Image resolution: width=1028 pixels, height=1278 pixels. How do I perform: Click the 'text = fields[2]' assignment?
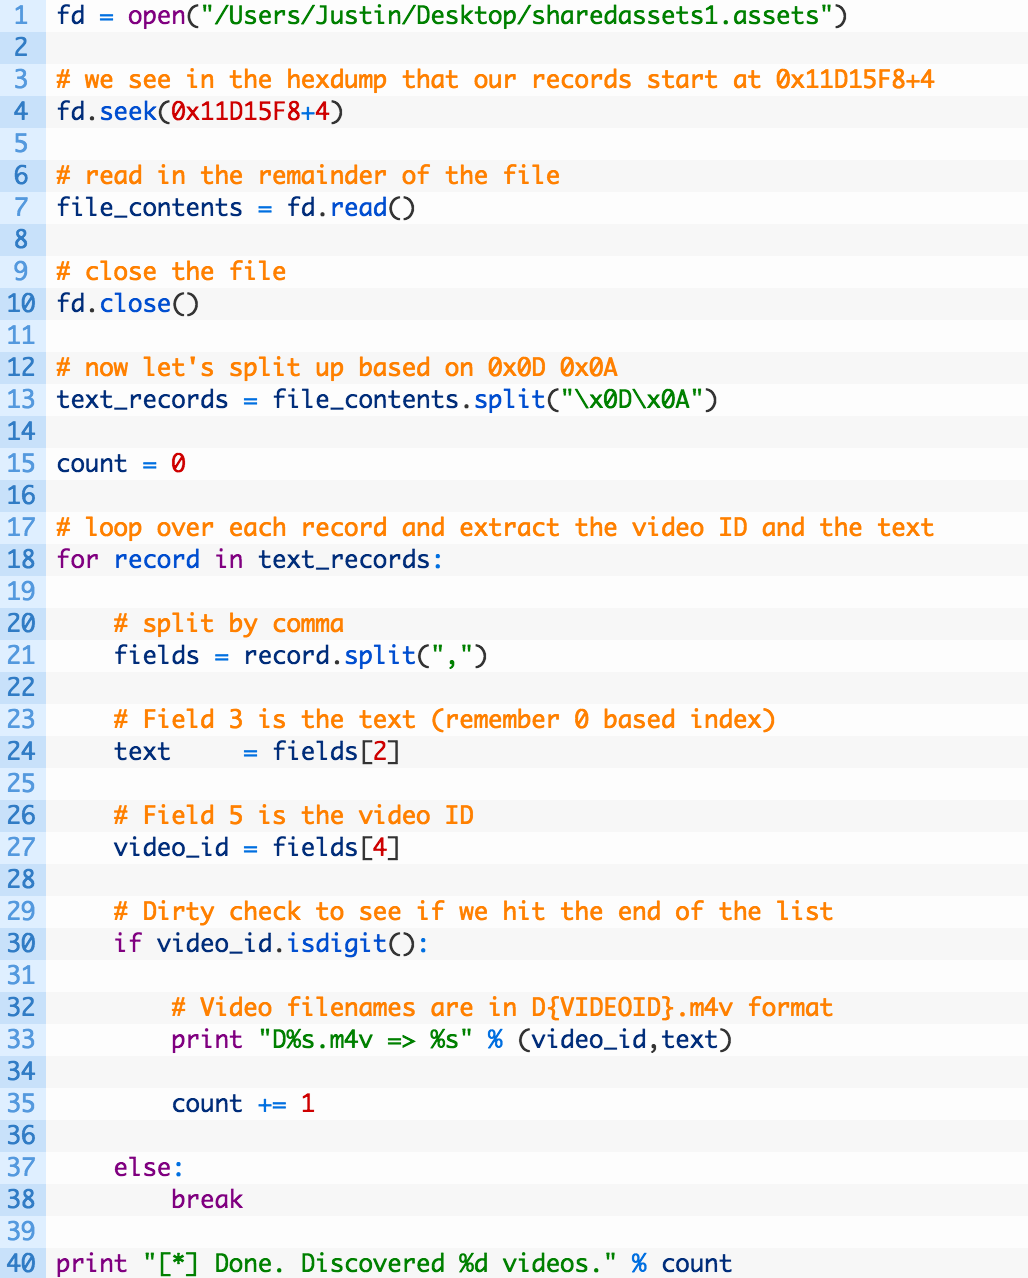click(257, 752)
